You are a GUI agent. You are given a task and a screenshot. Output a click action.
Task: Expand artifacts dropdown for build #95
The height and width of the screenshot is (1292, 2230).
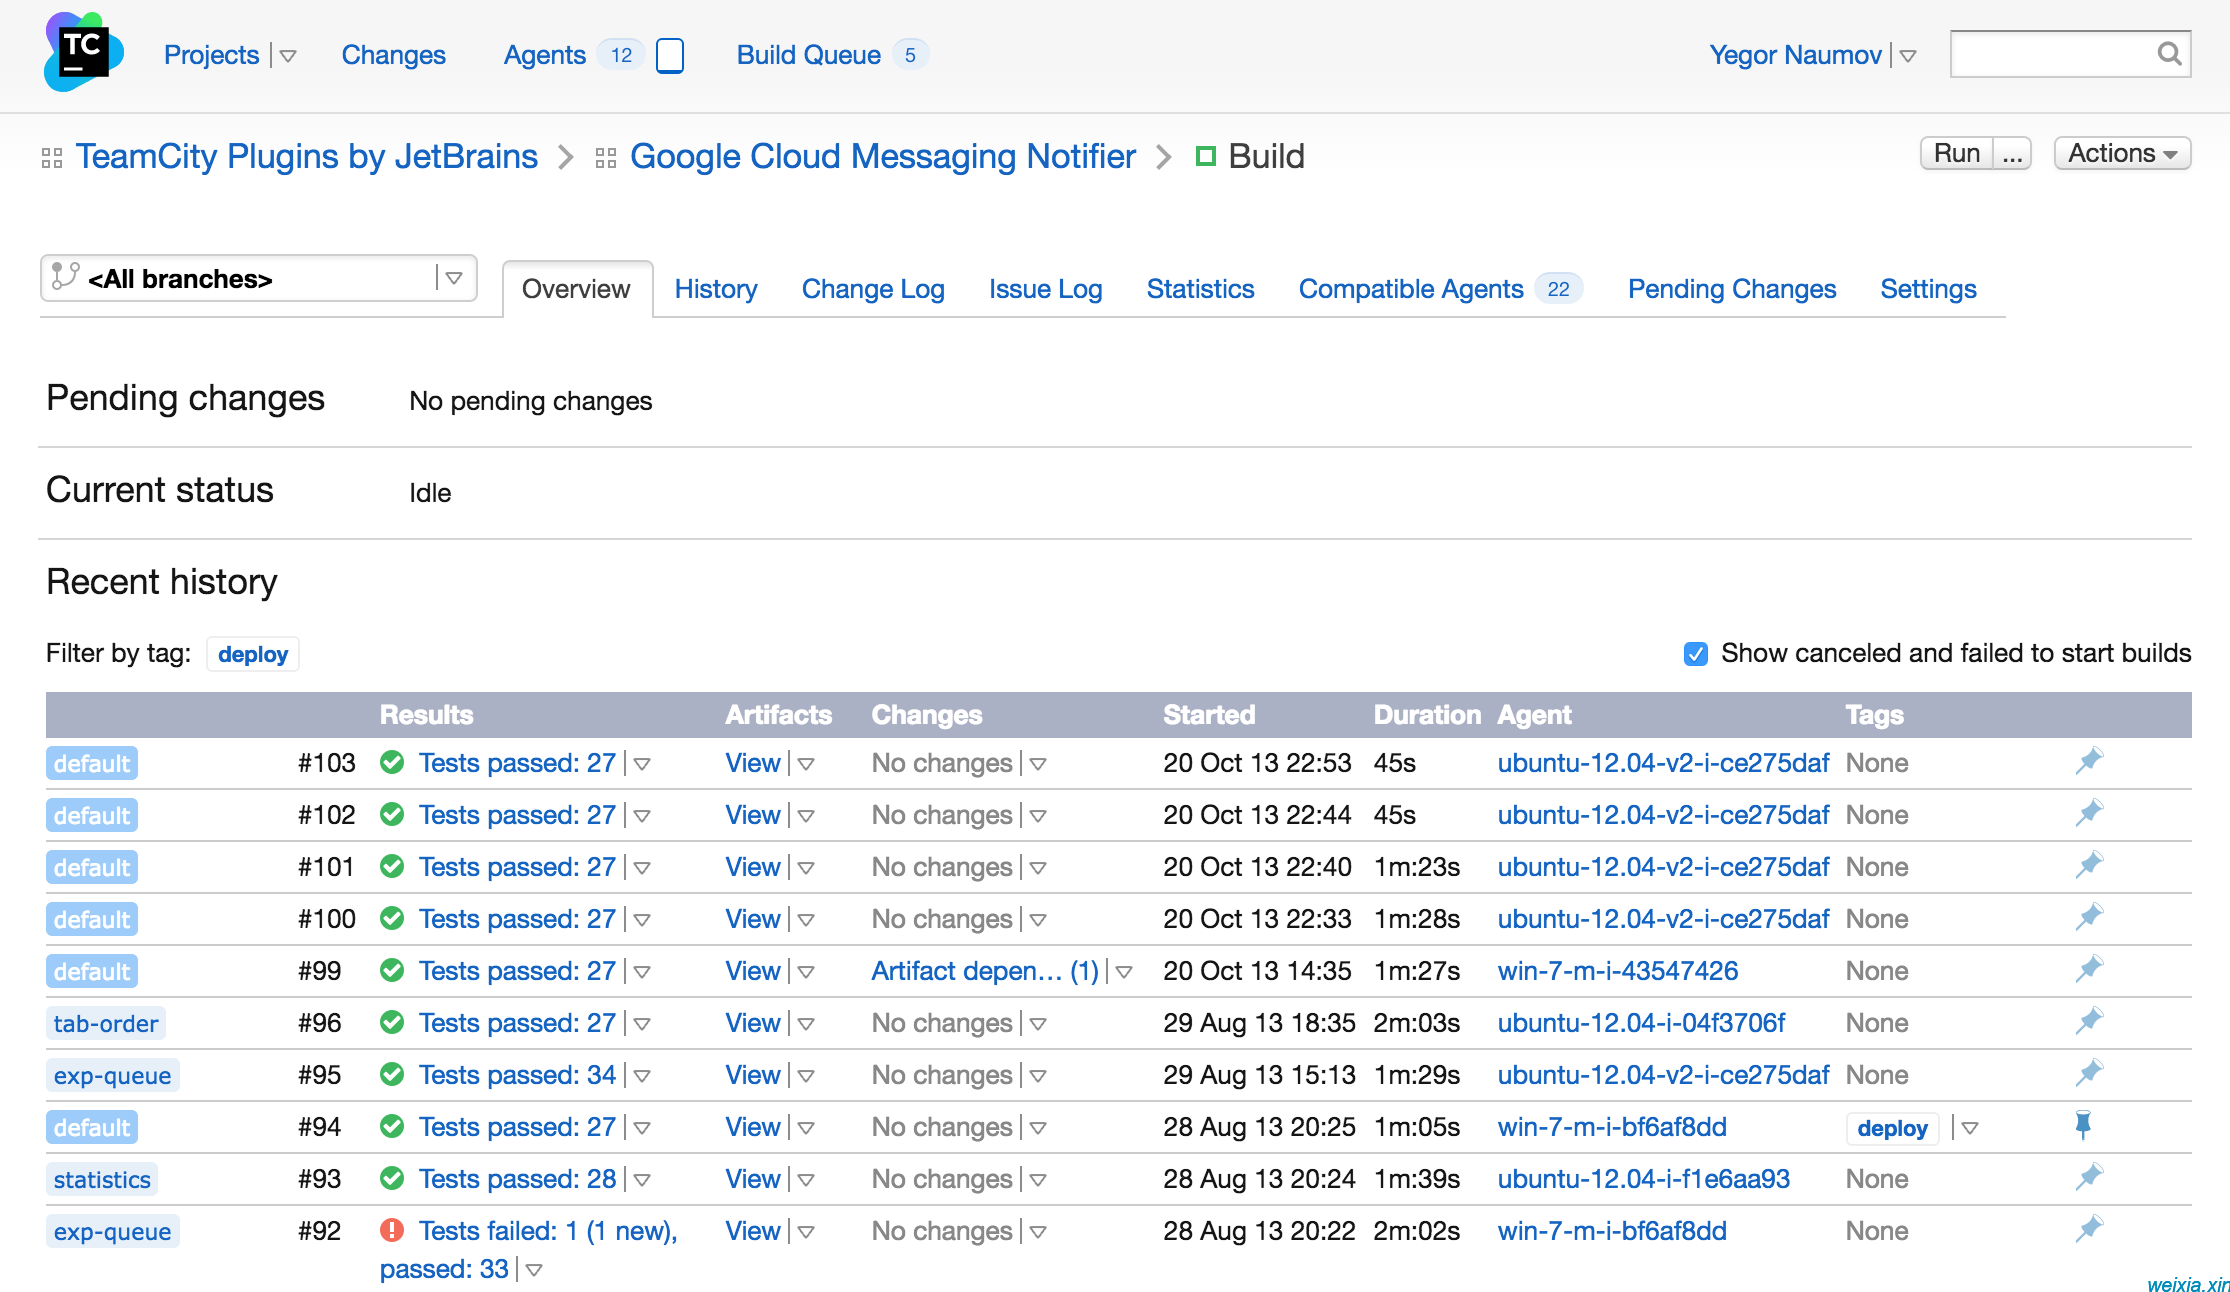click(x=806, y=1076)
